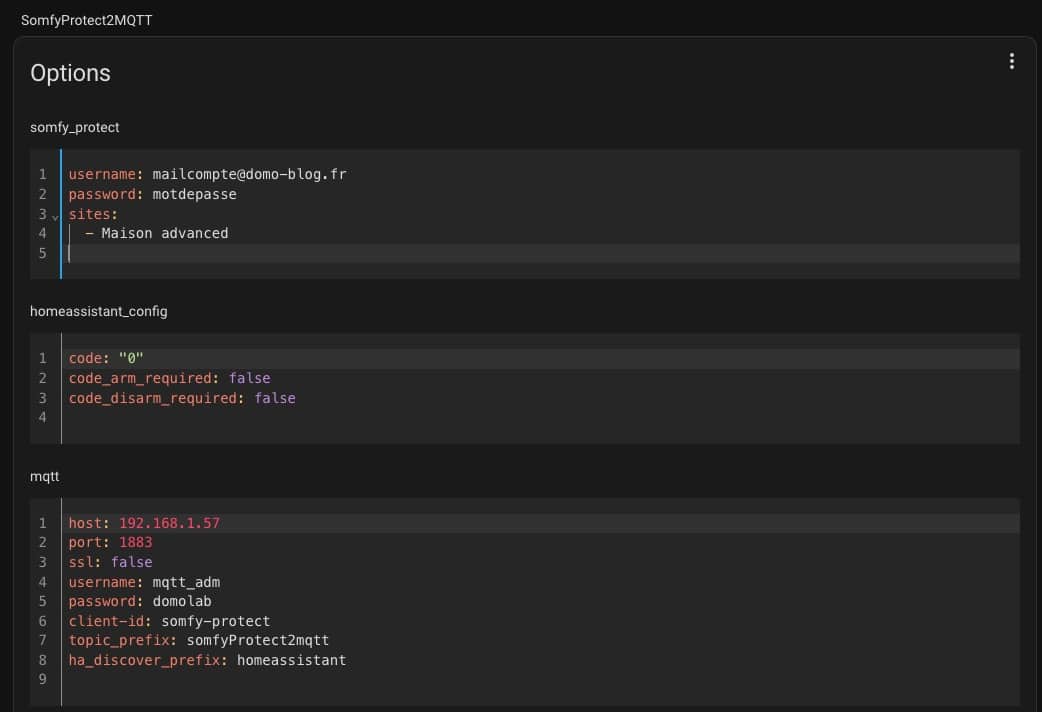The width and height of the screenshot is (1042, 712).
Task: Click the host IP 192.168.1.57
Action: [x=169, y=523]
